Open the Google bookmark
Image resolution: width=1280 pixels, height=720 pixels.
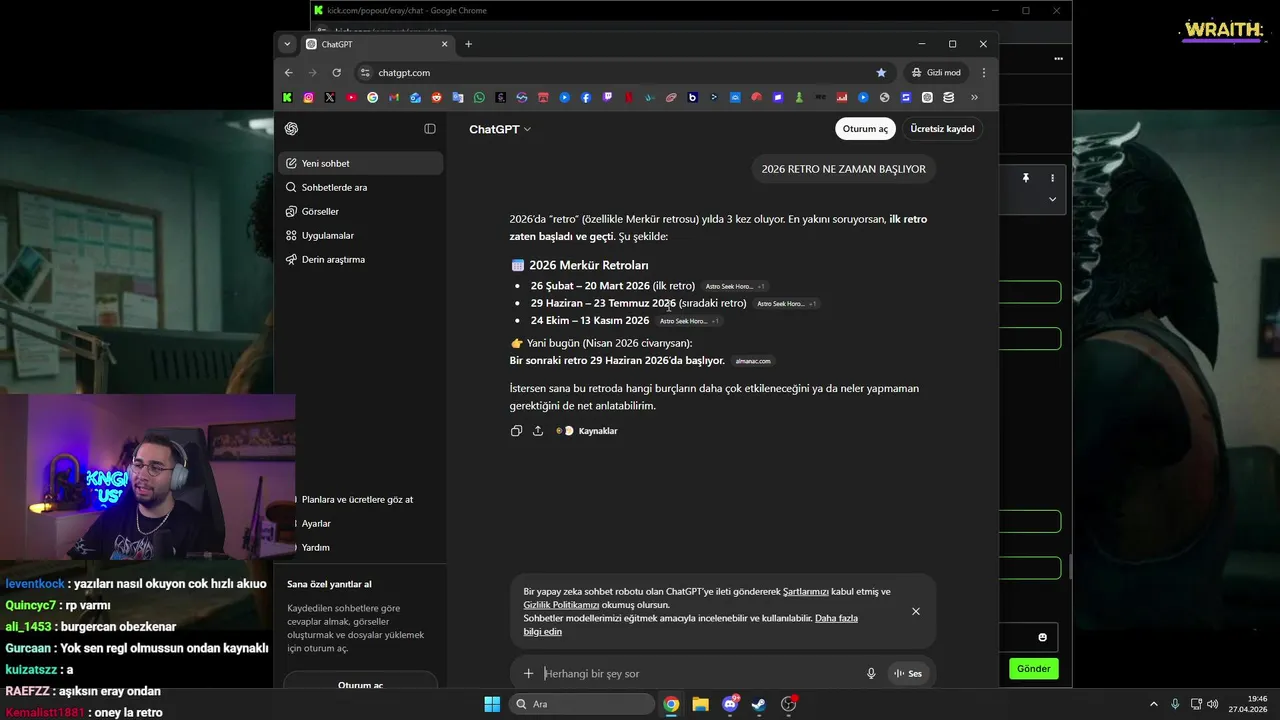click(x=372, y=97)
